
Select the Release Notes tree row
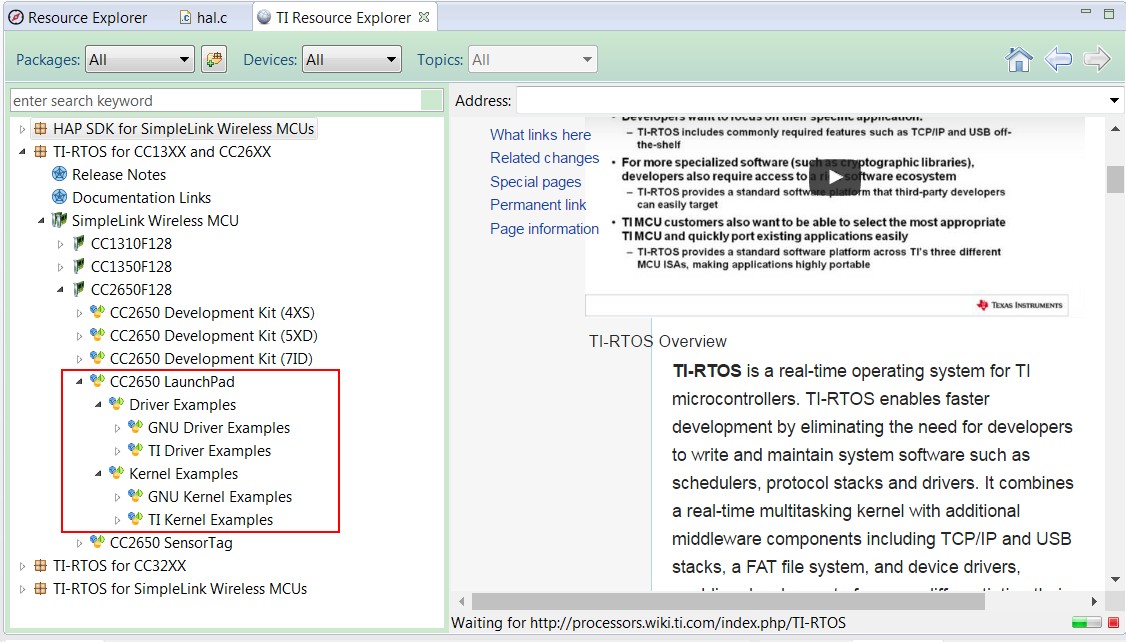pyautogui.click(x=108, y=175)
